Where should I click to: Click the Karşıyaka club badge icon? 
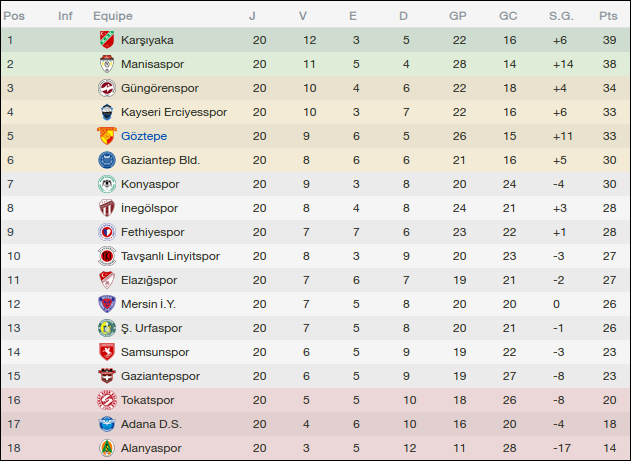[106, 40]
